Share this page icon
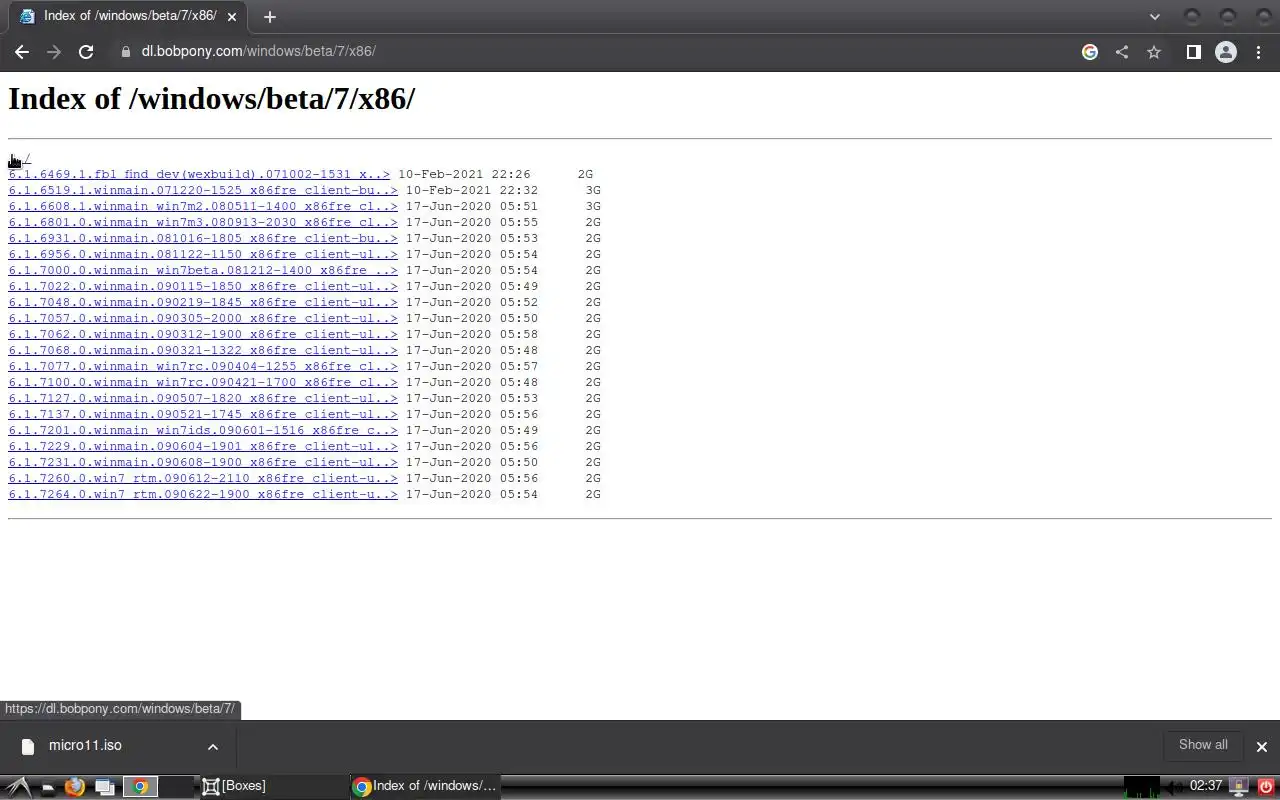 [x=1122, y=52]
